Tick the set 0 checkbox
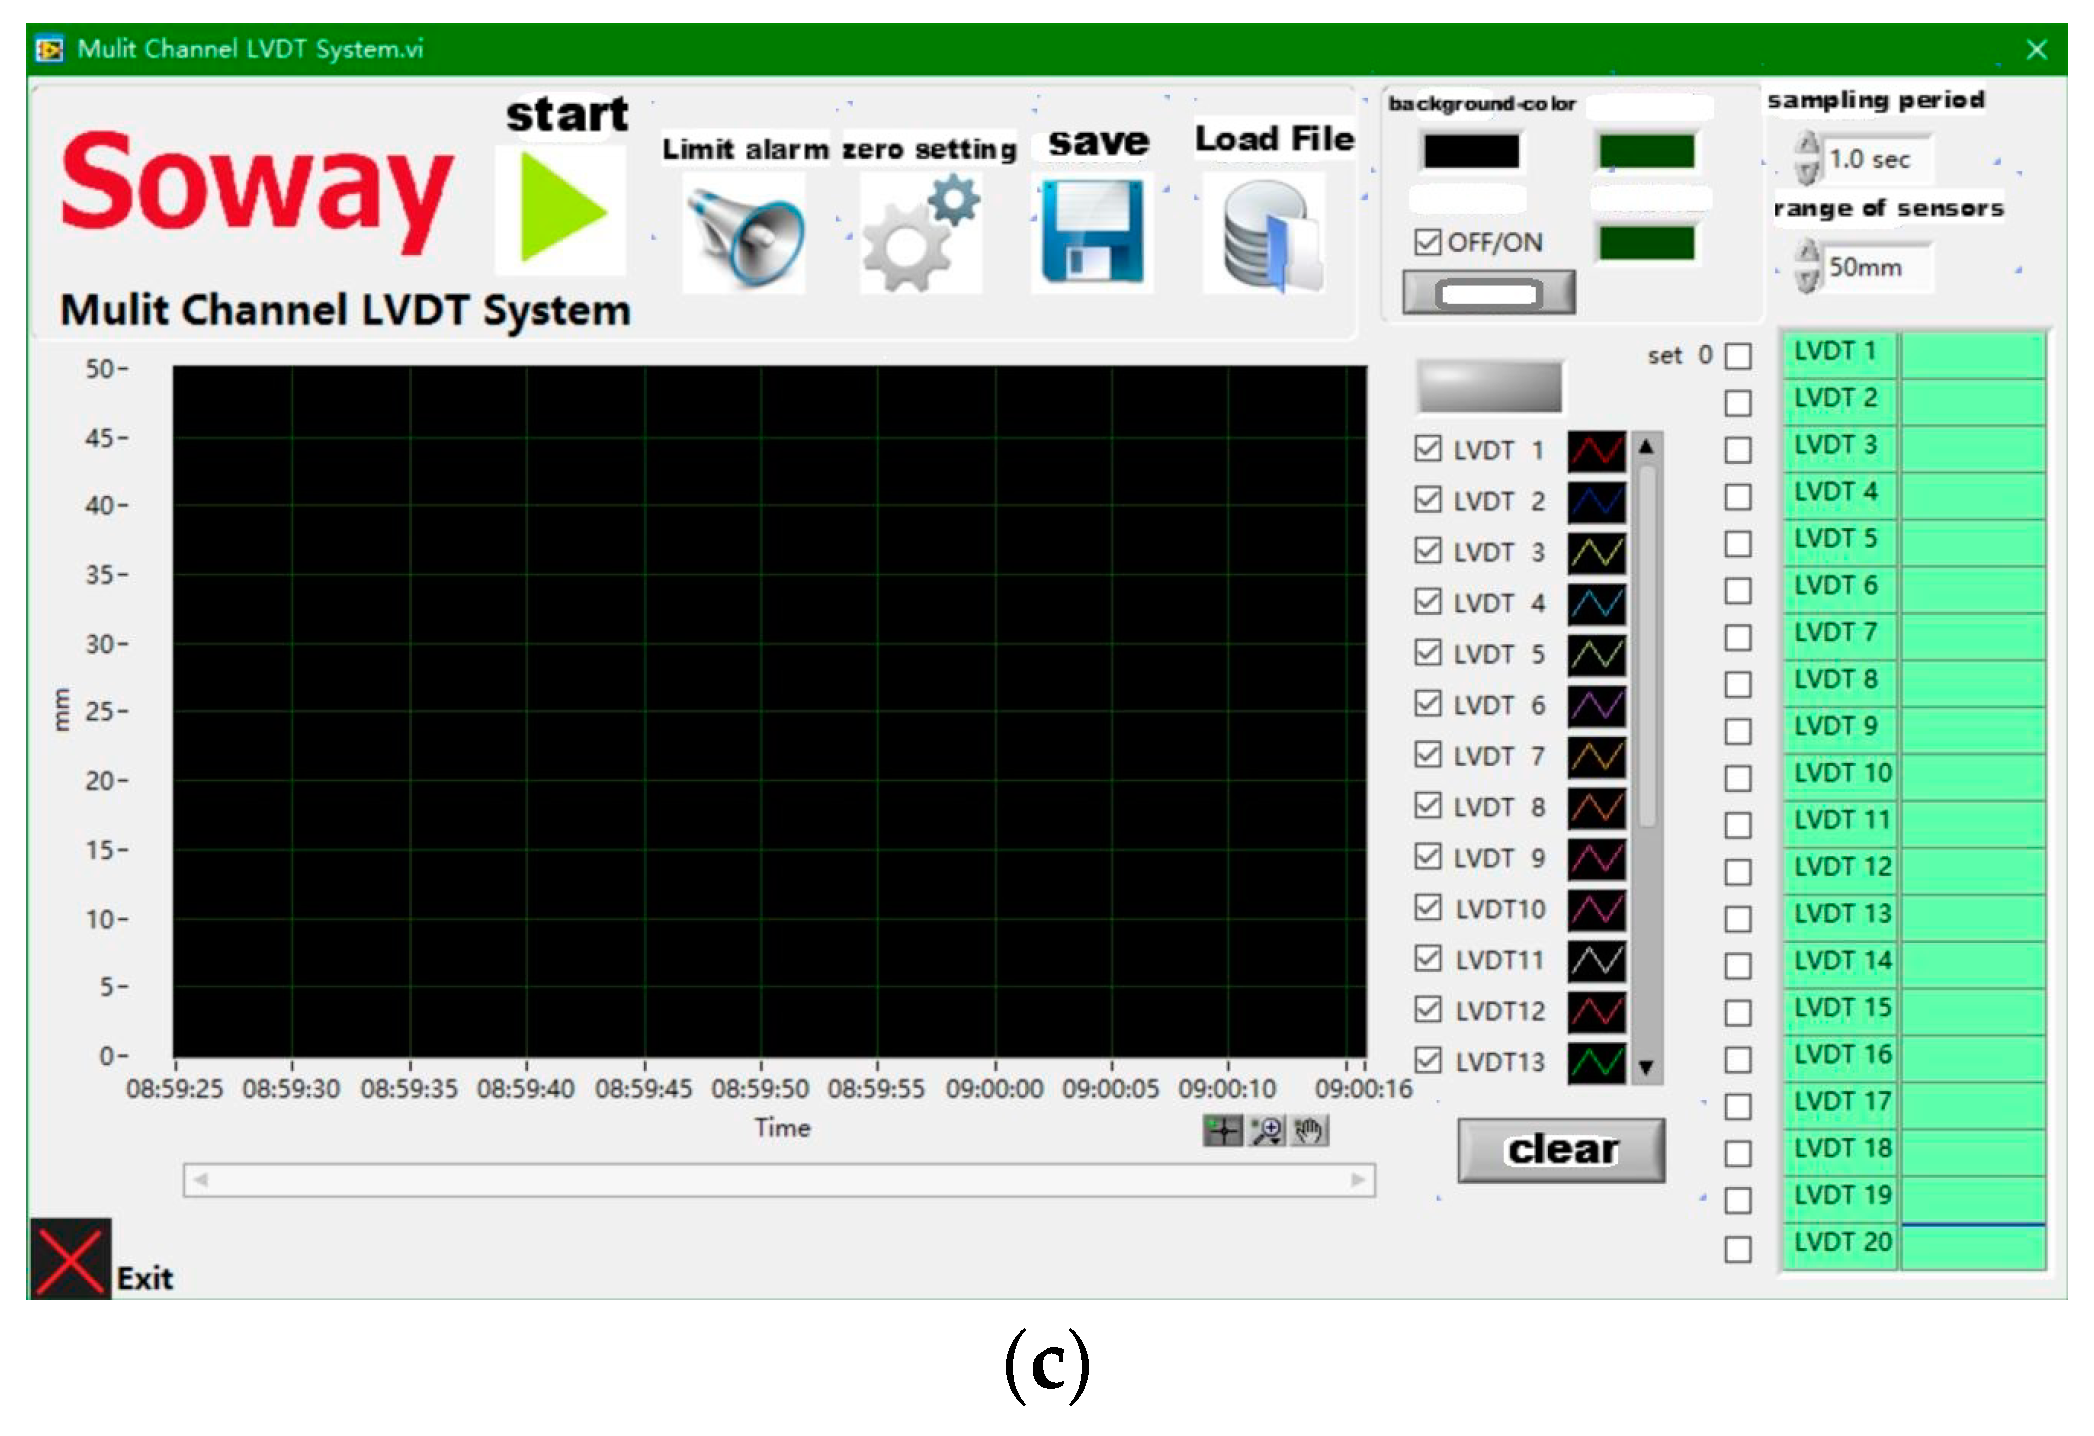The width and height of the screenshot is (2094, 1436). (x=1738, y=356)
